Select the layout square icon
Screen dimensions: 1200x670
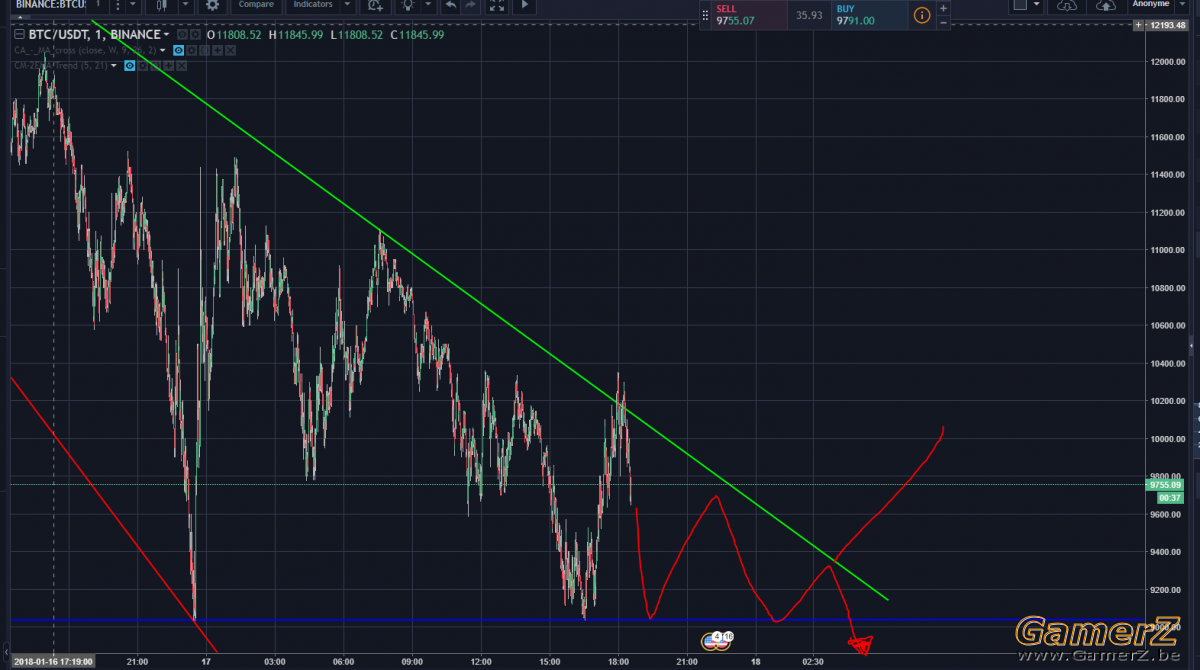(1020, 5)
